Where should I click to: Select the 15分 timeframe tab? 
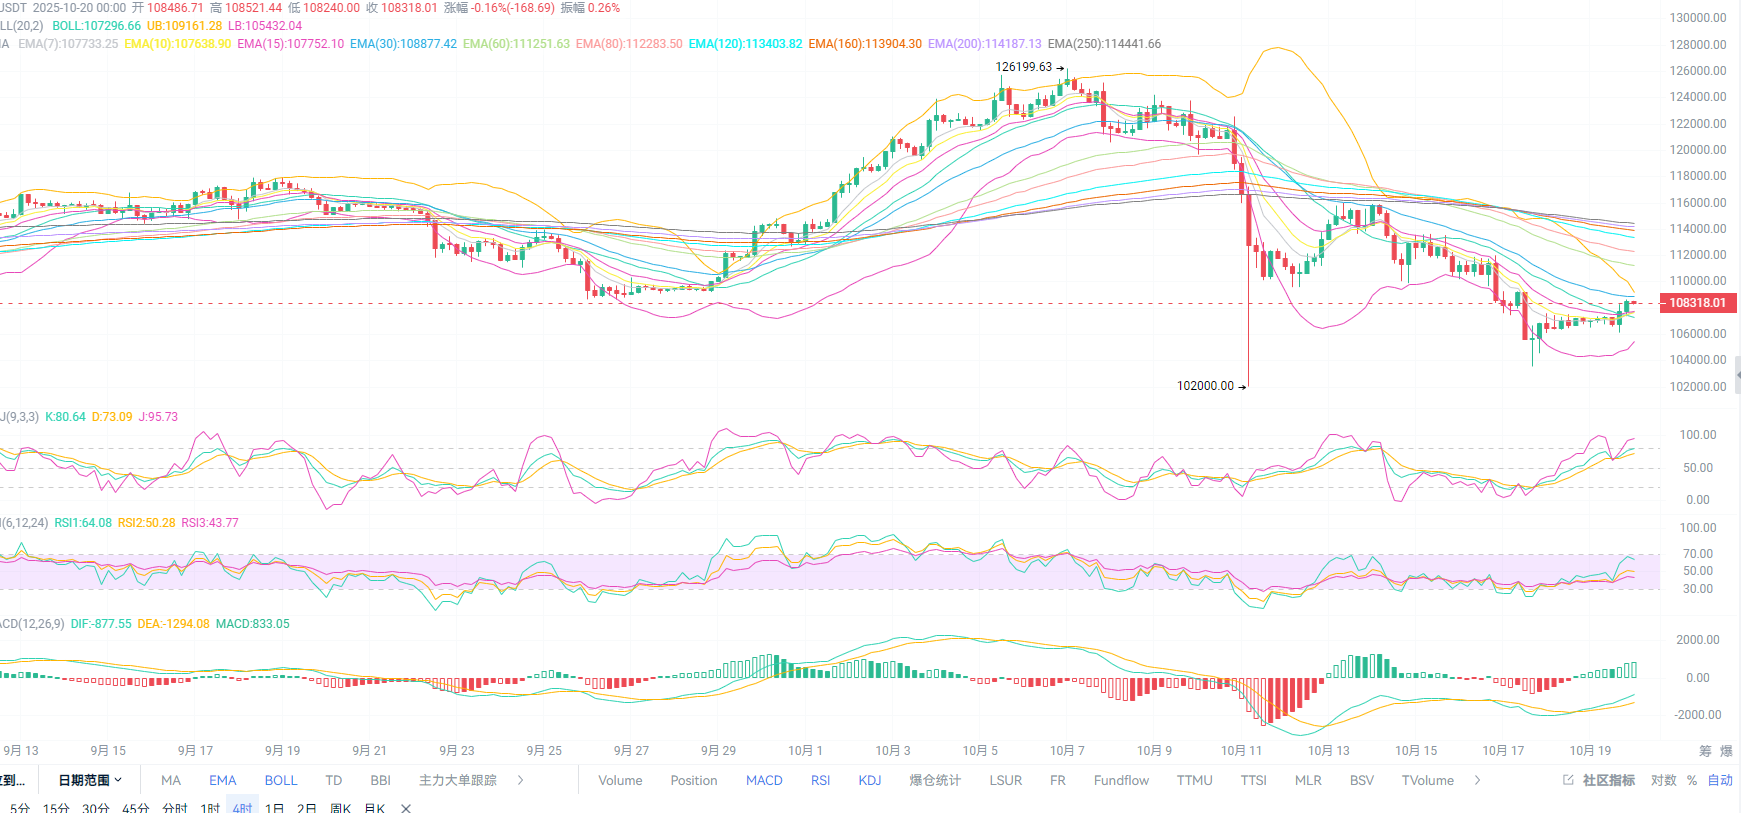56,808
